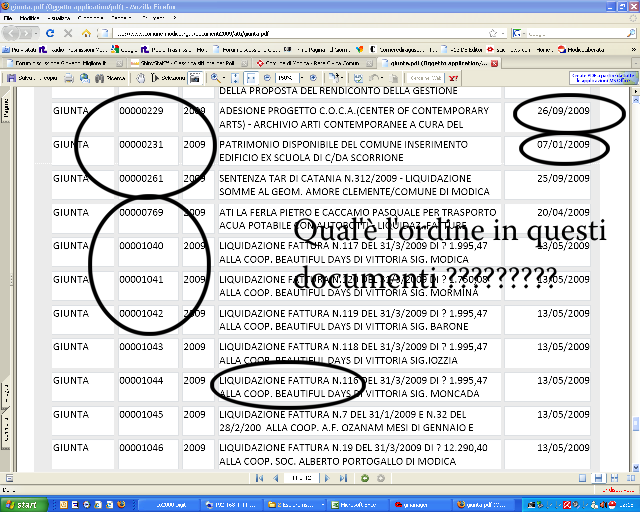Image resolution: width=640 pixels, height=512 pixels.
Task: Stop loading with the gray X icon
Action: point(68,33)
